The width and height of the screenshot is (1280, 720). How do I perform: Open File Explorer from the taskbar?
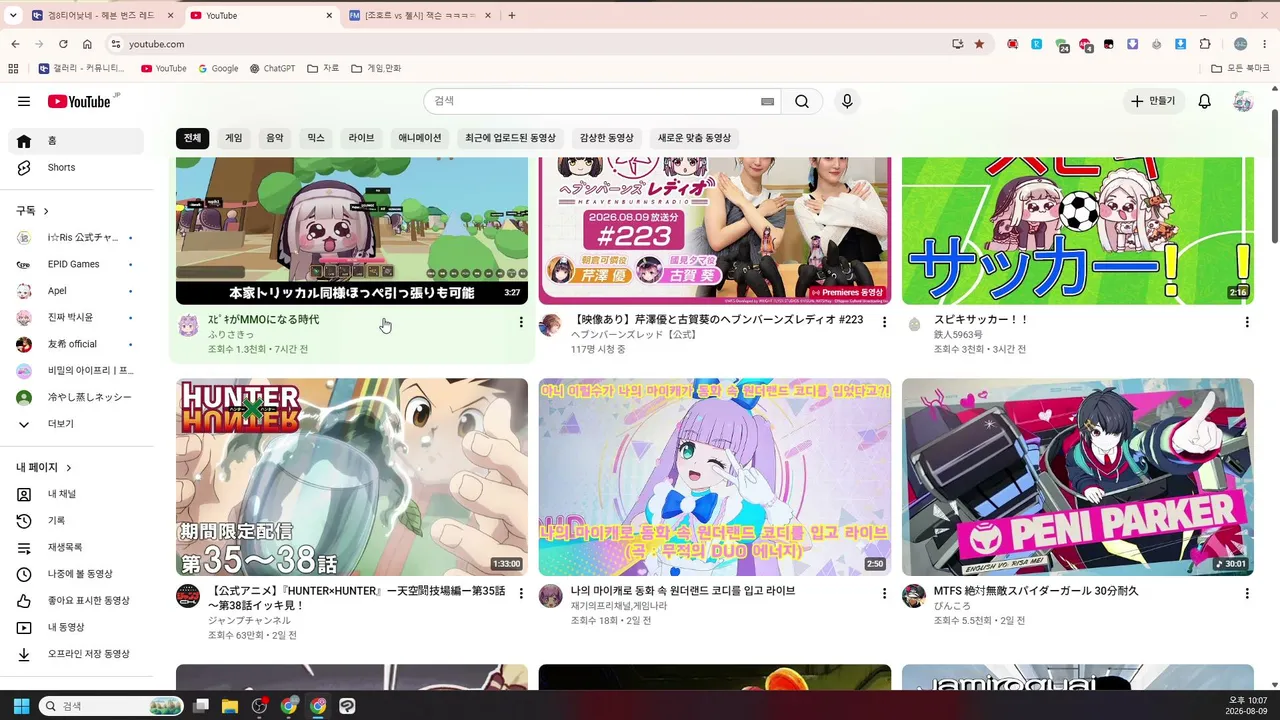[x=230, y=706]
